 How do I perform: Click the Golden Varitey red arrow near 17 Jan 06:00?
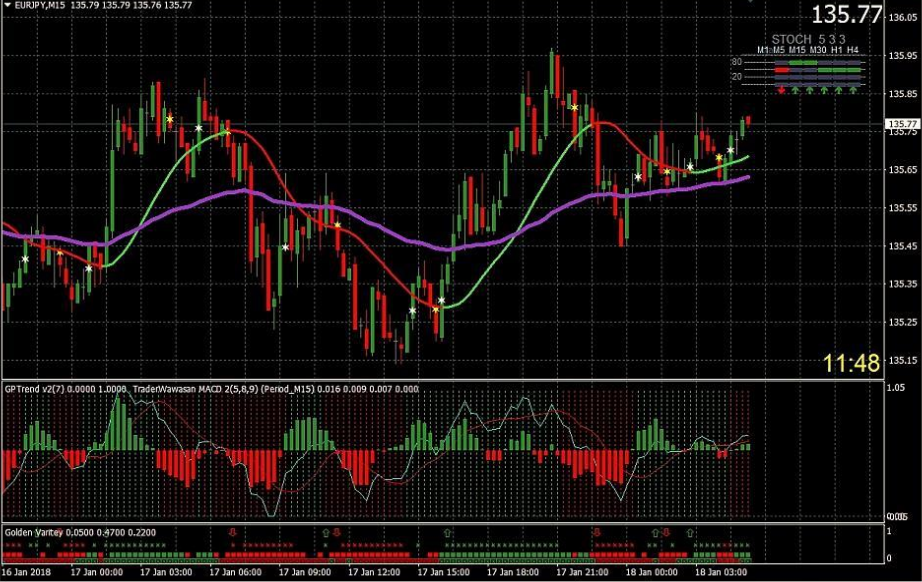[x=233, y=533]
